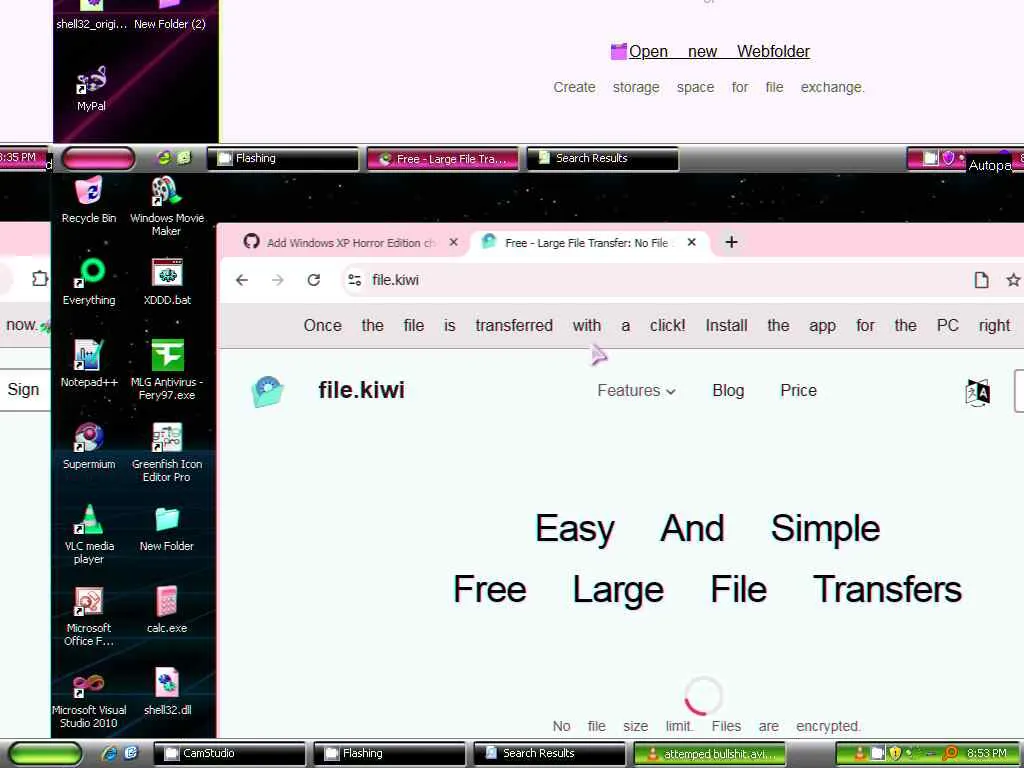Open the Supermium browser shortcut
This screenshot has width=1024, height=768.
pyautogui.click(x=89, y=445)
